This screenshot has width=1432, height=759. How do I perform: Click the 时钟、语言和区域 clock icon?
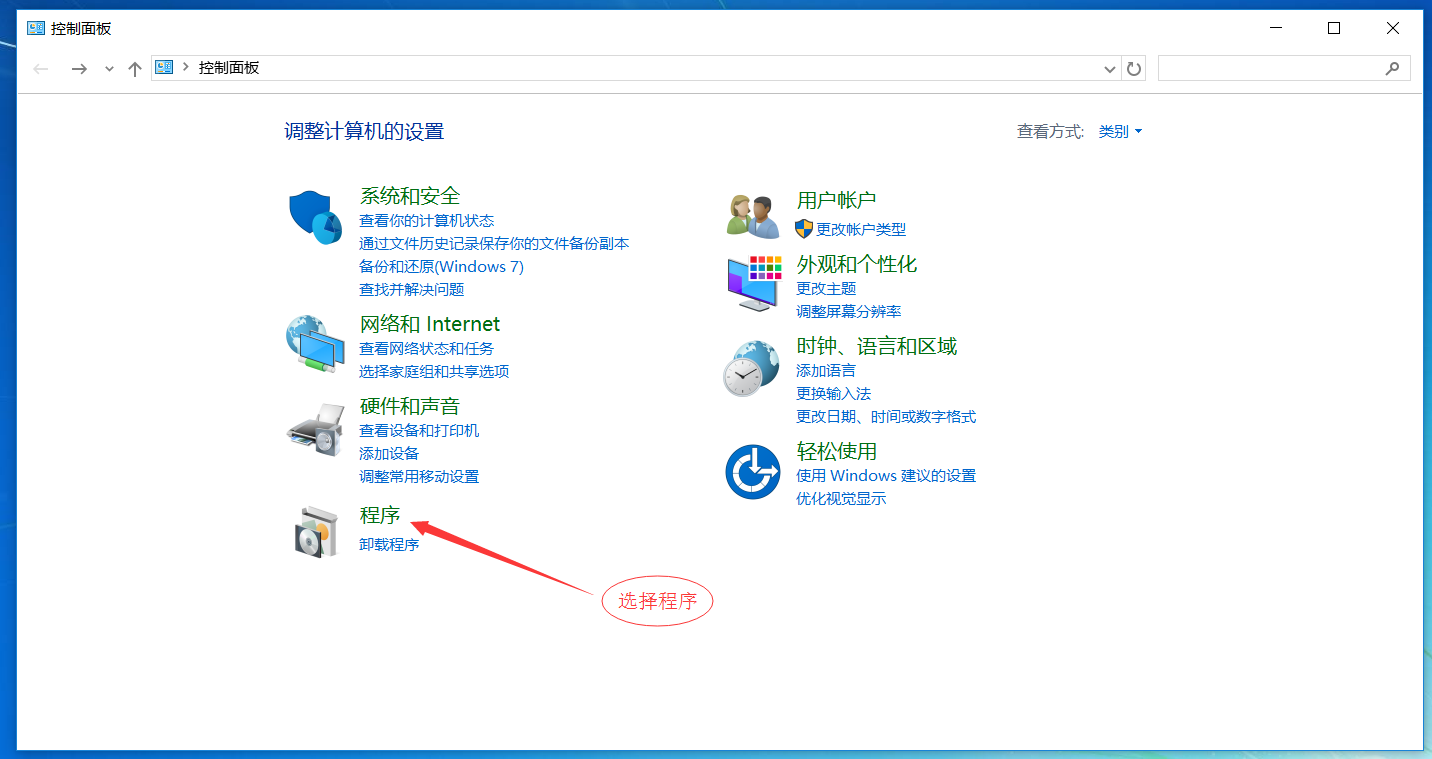click(752, 367)
